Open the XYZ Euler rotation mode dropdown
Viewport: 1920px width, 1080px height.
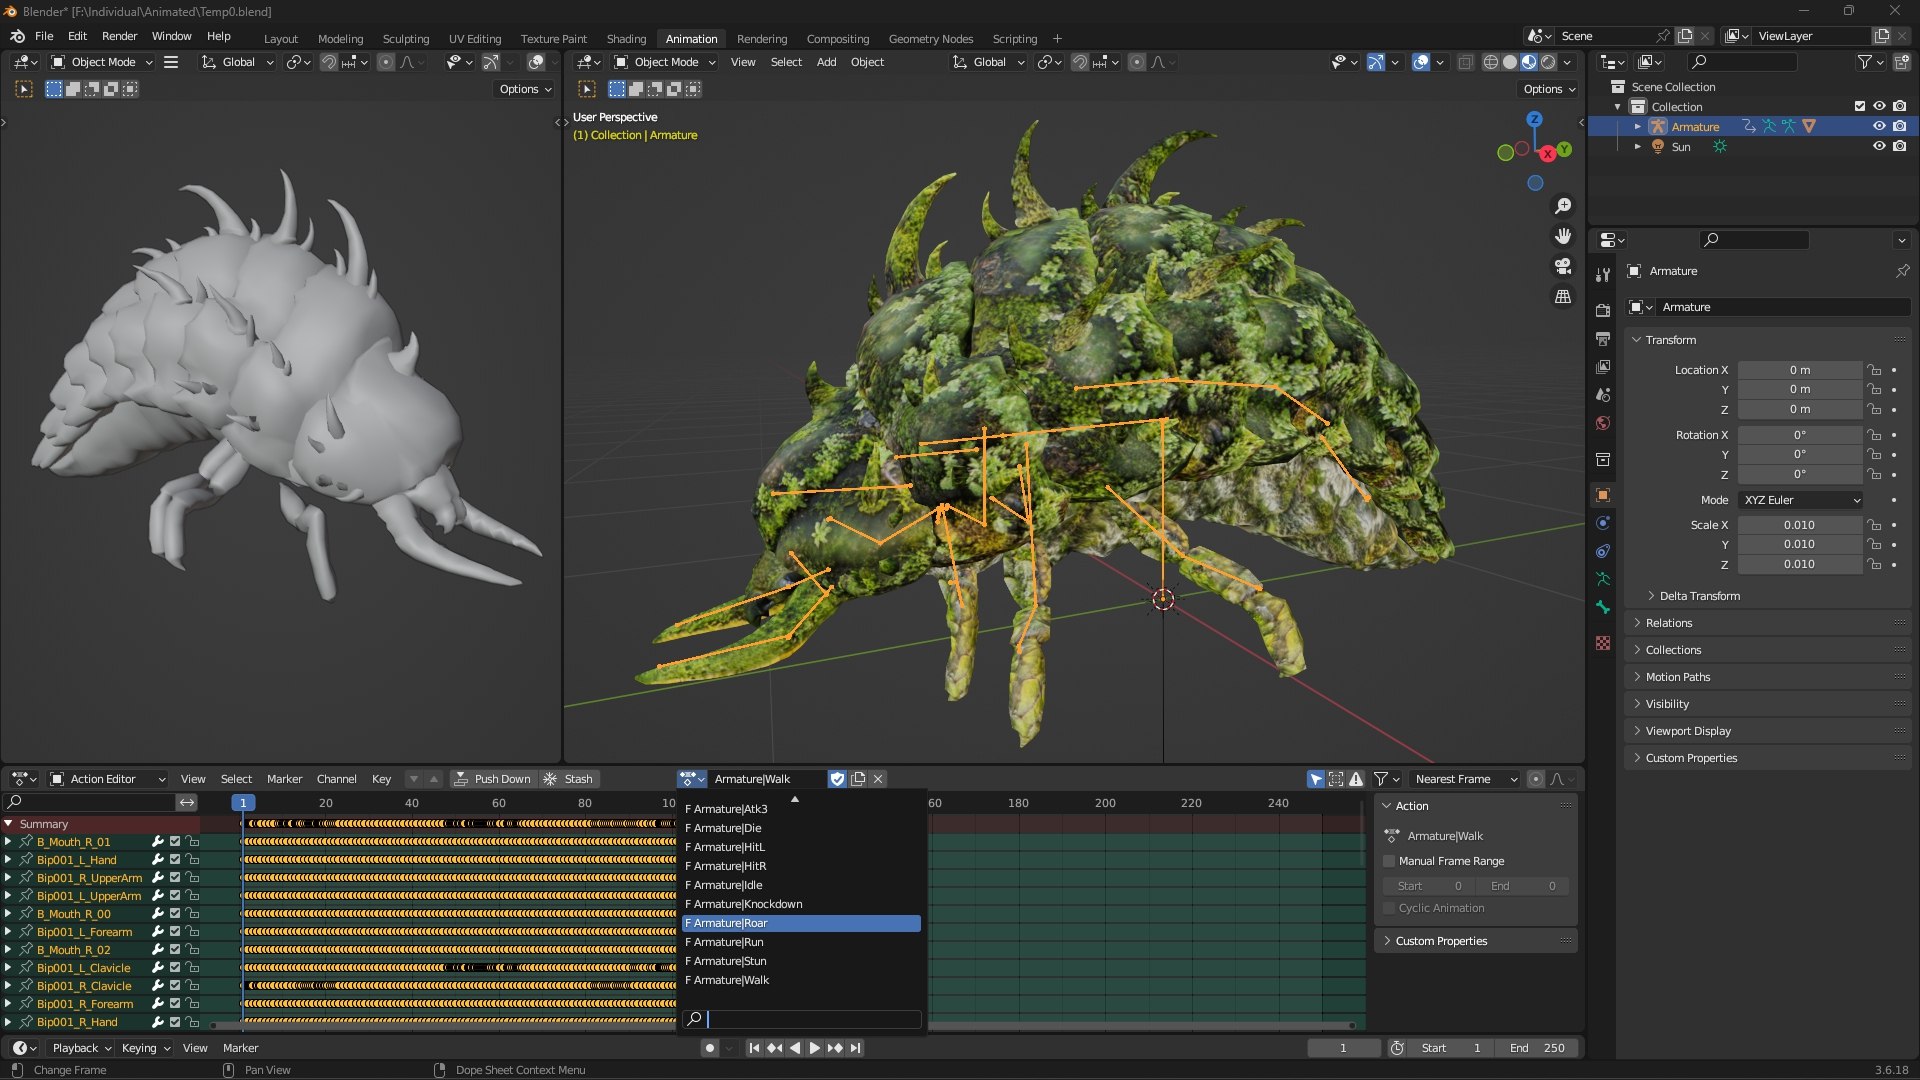coord(1801,500)
